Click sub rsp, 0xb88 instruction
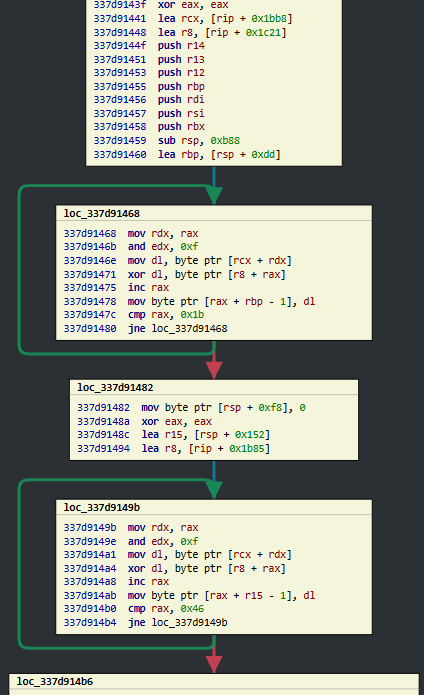Image resolution: width=424 pixels, height=695 pixels. [167, 140]
